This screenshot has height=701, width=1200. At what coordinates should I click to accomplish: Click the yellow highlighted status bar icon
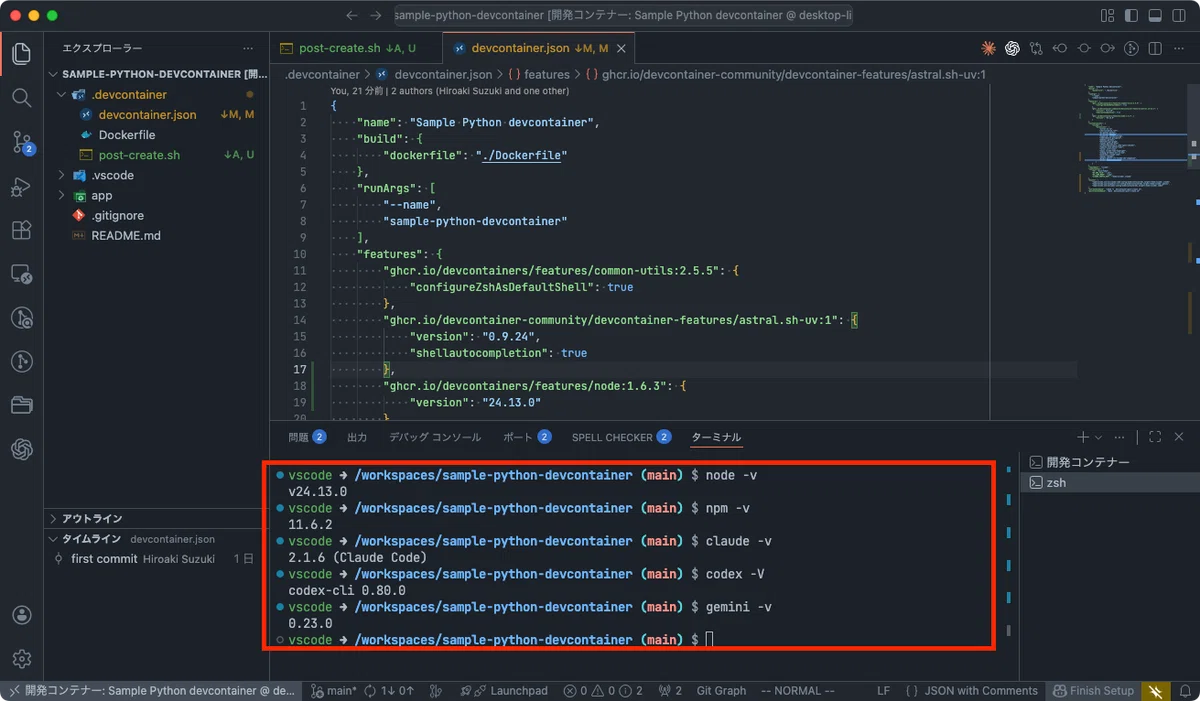tap(1156, 691)
